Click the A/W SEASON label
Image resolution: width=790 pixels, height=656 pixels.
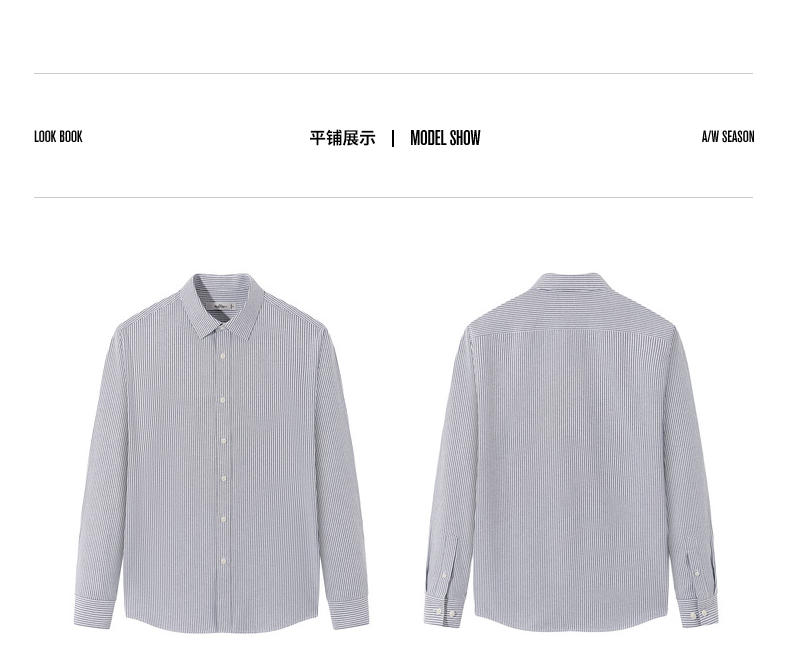(728, 137)
